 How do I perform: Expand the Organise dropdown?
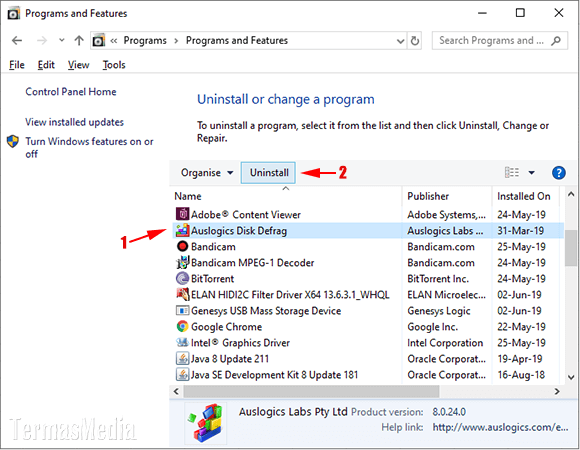click(207, 173)
